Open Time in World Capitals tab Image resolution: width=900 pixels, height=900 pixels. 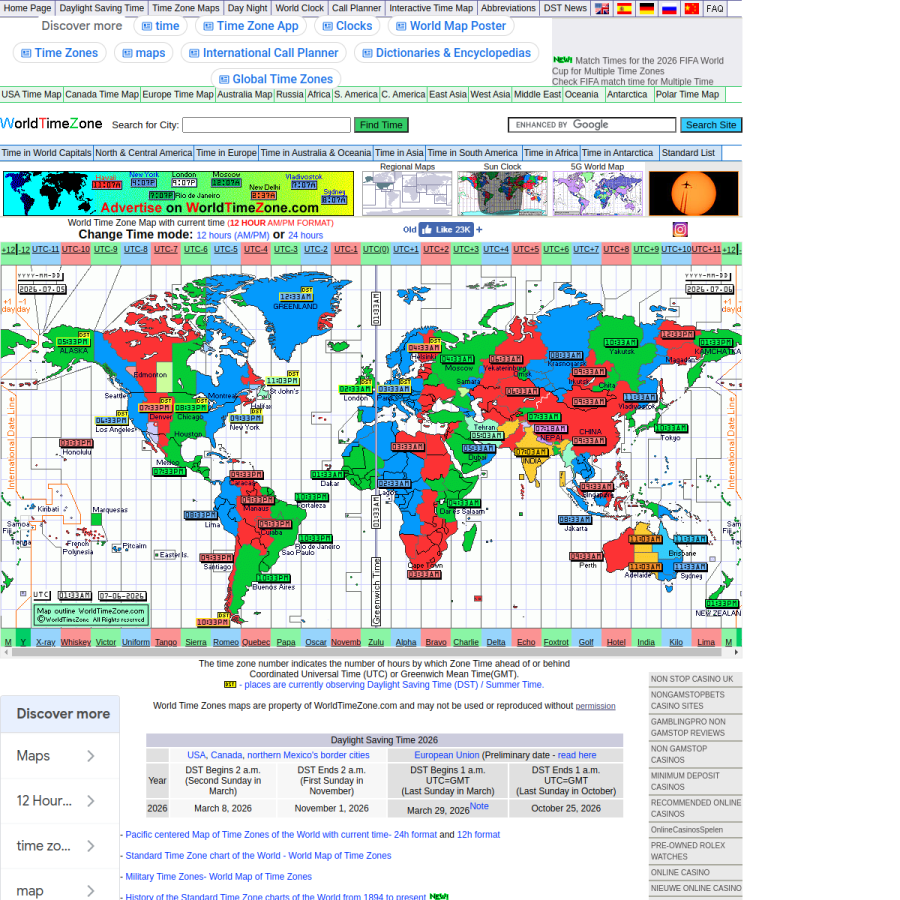tap(46, 153)
